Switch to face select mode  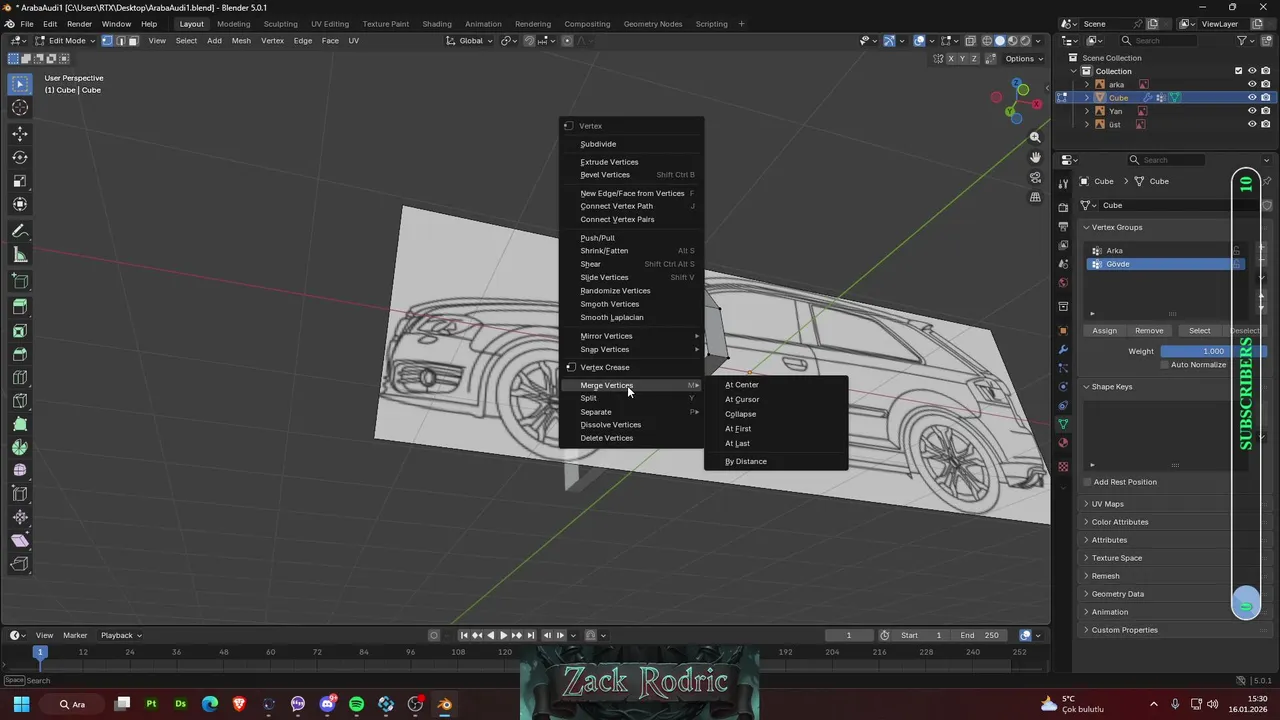(133, 41)
